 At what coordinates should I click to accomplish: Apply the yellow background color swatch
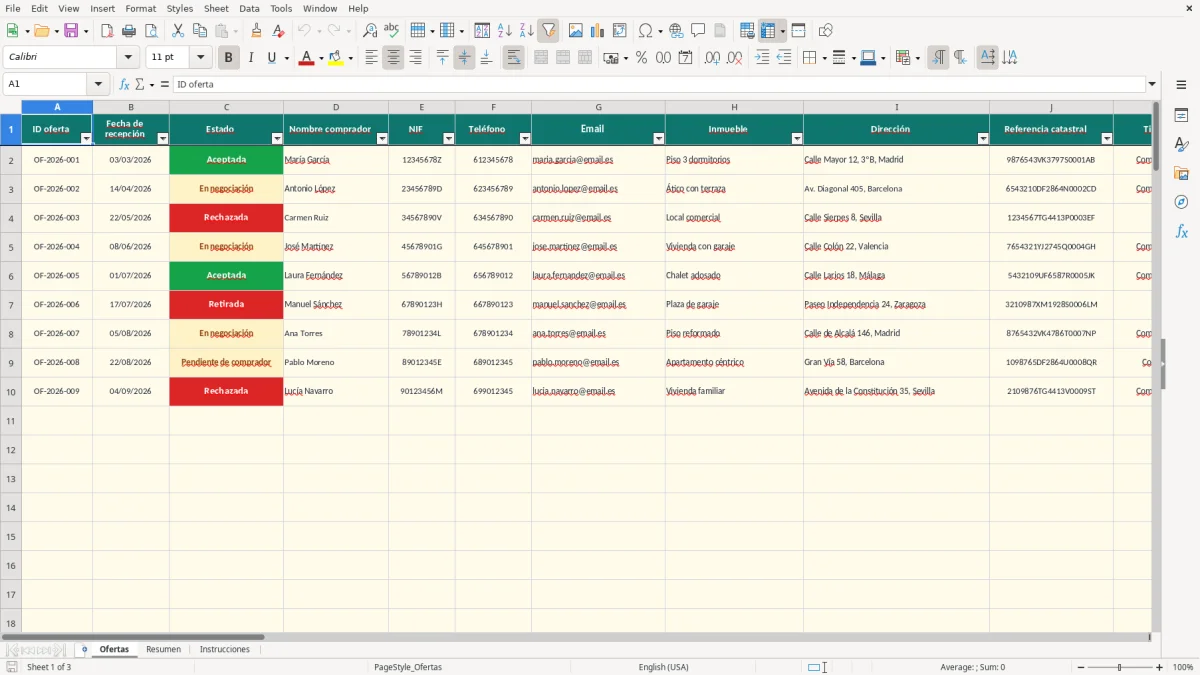point(336,58)
